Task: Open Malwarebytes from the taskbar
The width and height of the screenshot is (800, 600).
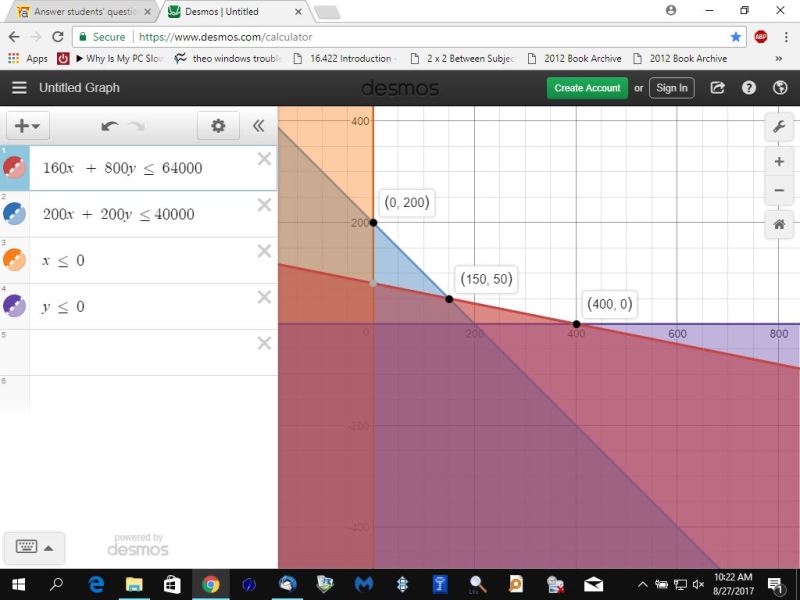Action: click(364, 585)
